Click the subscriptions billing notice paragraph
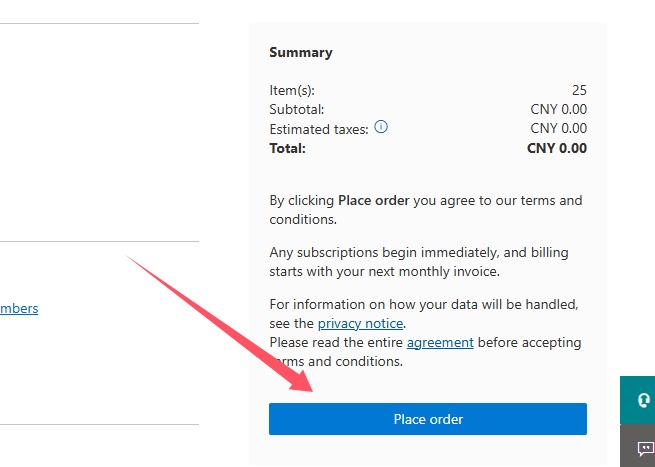This screenshot has height=467, width=655. (x=420, y=261)
